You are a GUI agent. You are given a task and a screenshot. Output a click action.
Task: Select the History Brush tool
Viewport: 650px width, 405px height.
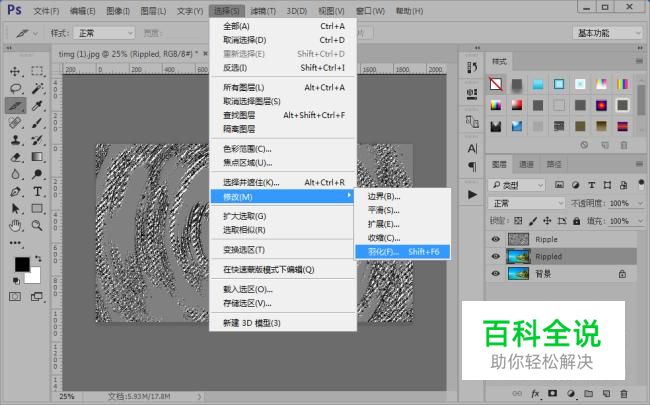[37, 140]
